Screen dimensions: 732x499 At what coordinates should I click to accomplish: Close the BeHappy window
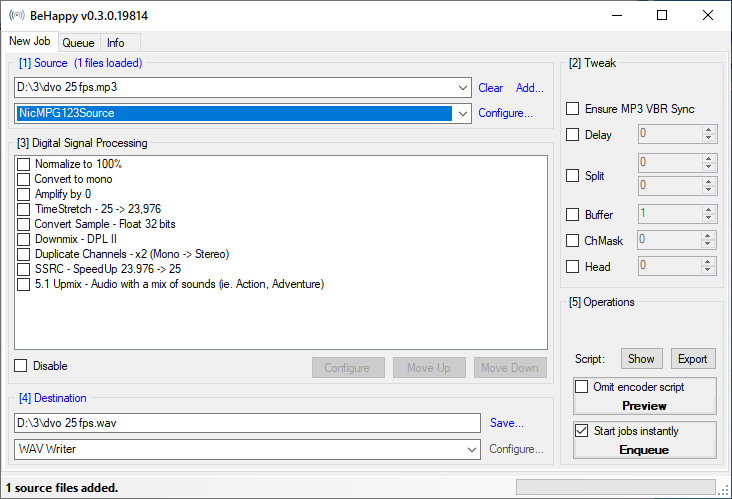[708, 15]
